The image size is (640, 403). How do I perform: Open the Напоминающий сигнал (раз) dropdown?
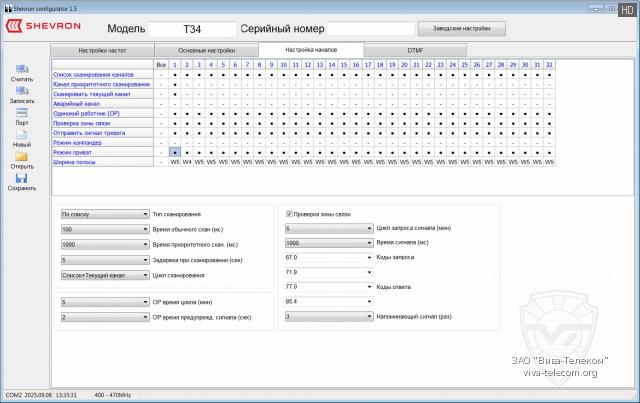(x=328, y=316)
